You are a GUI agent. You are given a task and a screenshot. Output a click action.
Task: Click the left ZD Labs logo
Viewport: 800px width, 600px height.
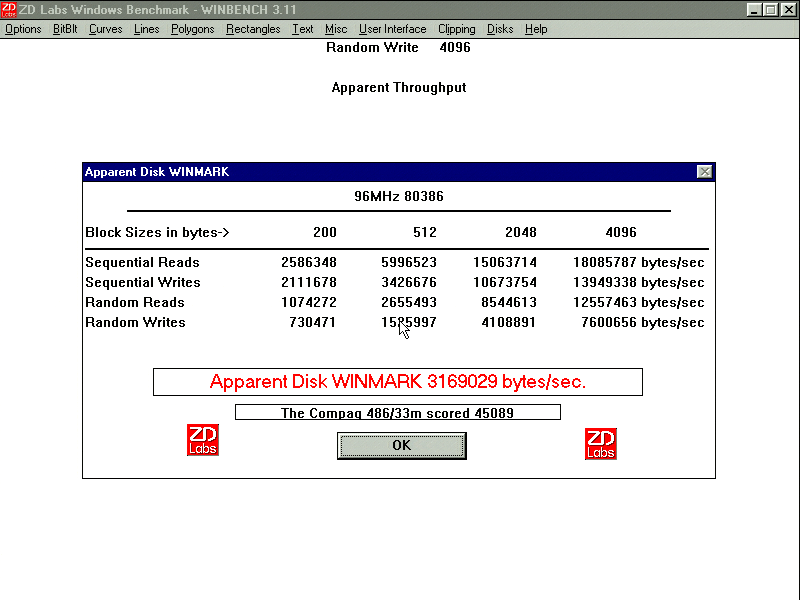(203, 439)
